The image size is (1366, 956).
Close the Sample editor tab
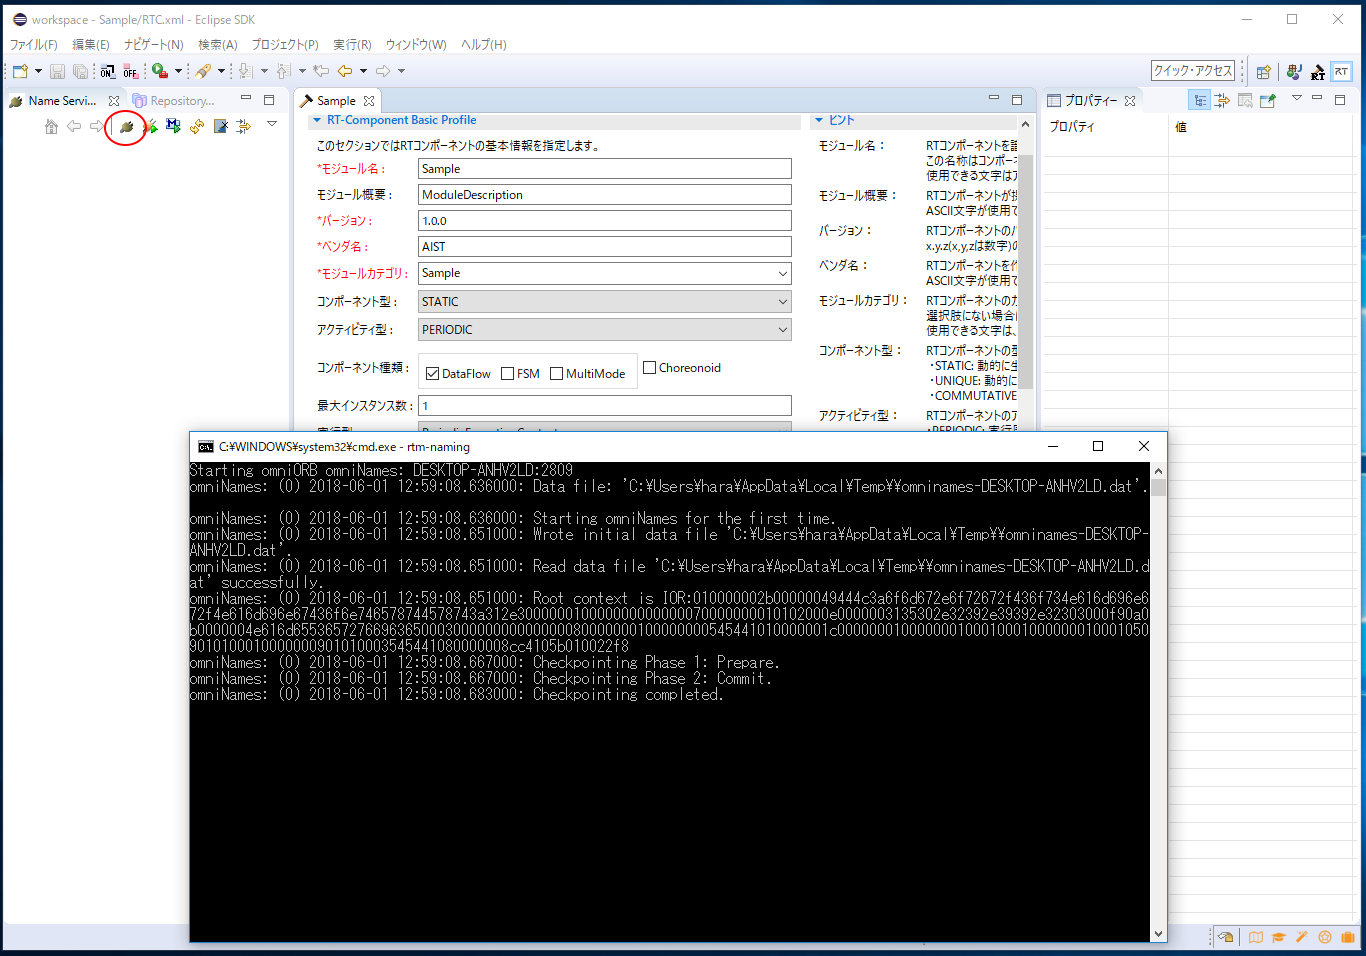click(x=369, y=101)
